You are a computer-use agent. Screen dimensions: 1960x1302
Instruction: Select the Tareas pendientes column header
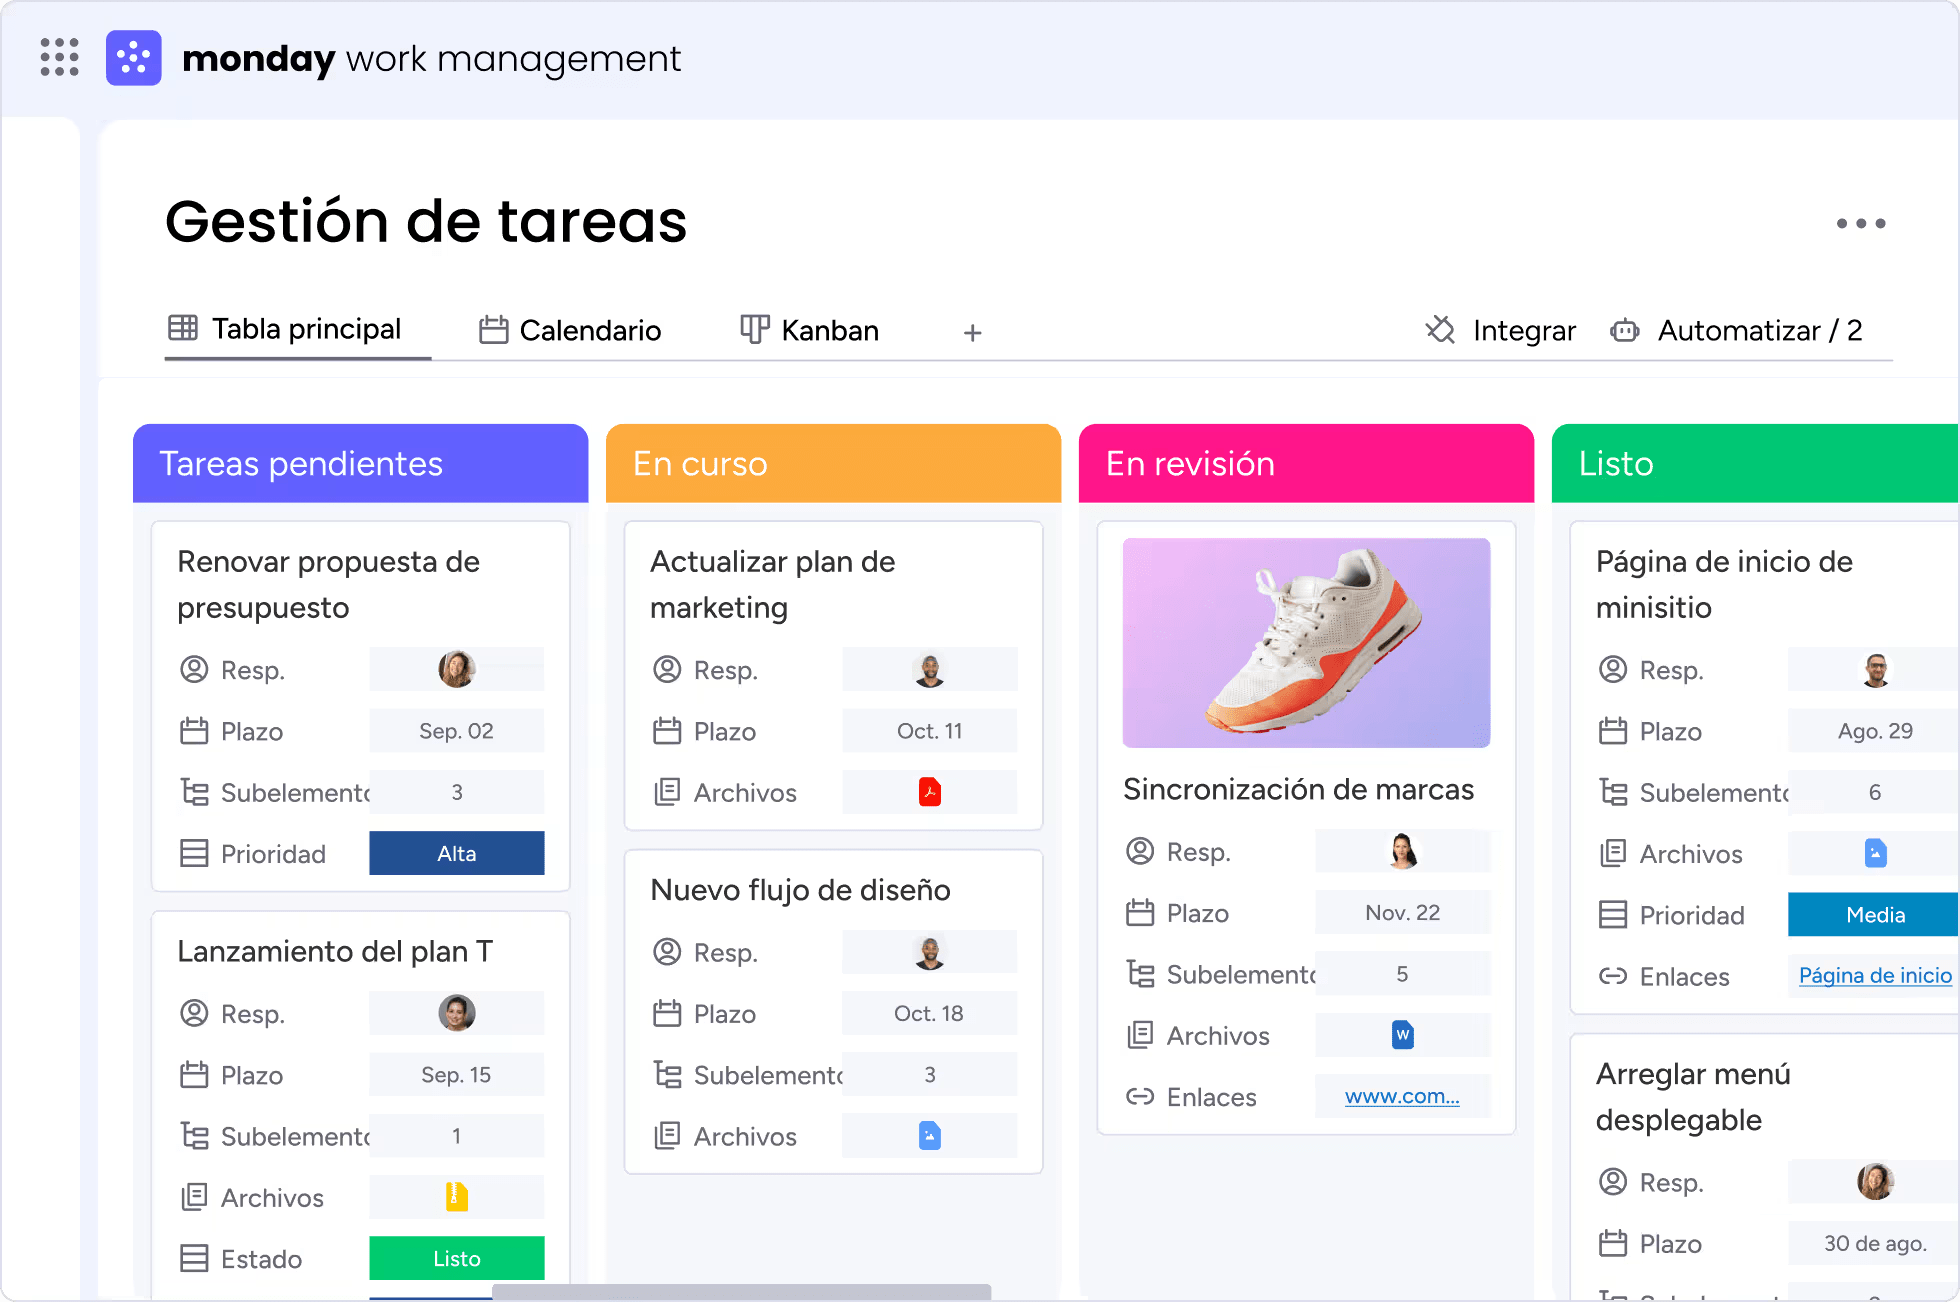pos(360,463)
